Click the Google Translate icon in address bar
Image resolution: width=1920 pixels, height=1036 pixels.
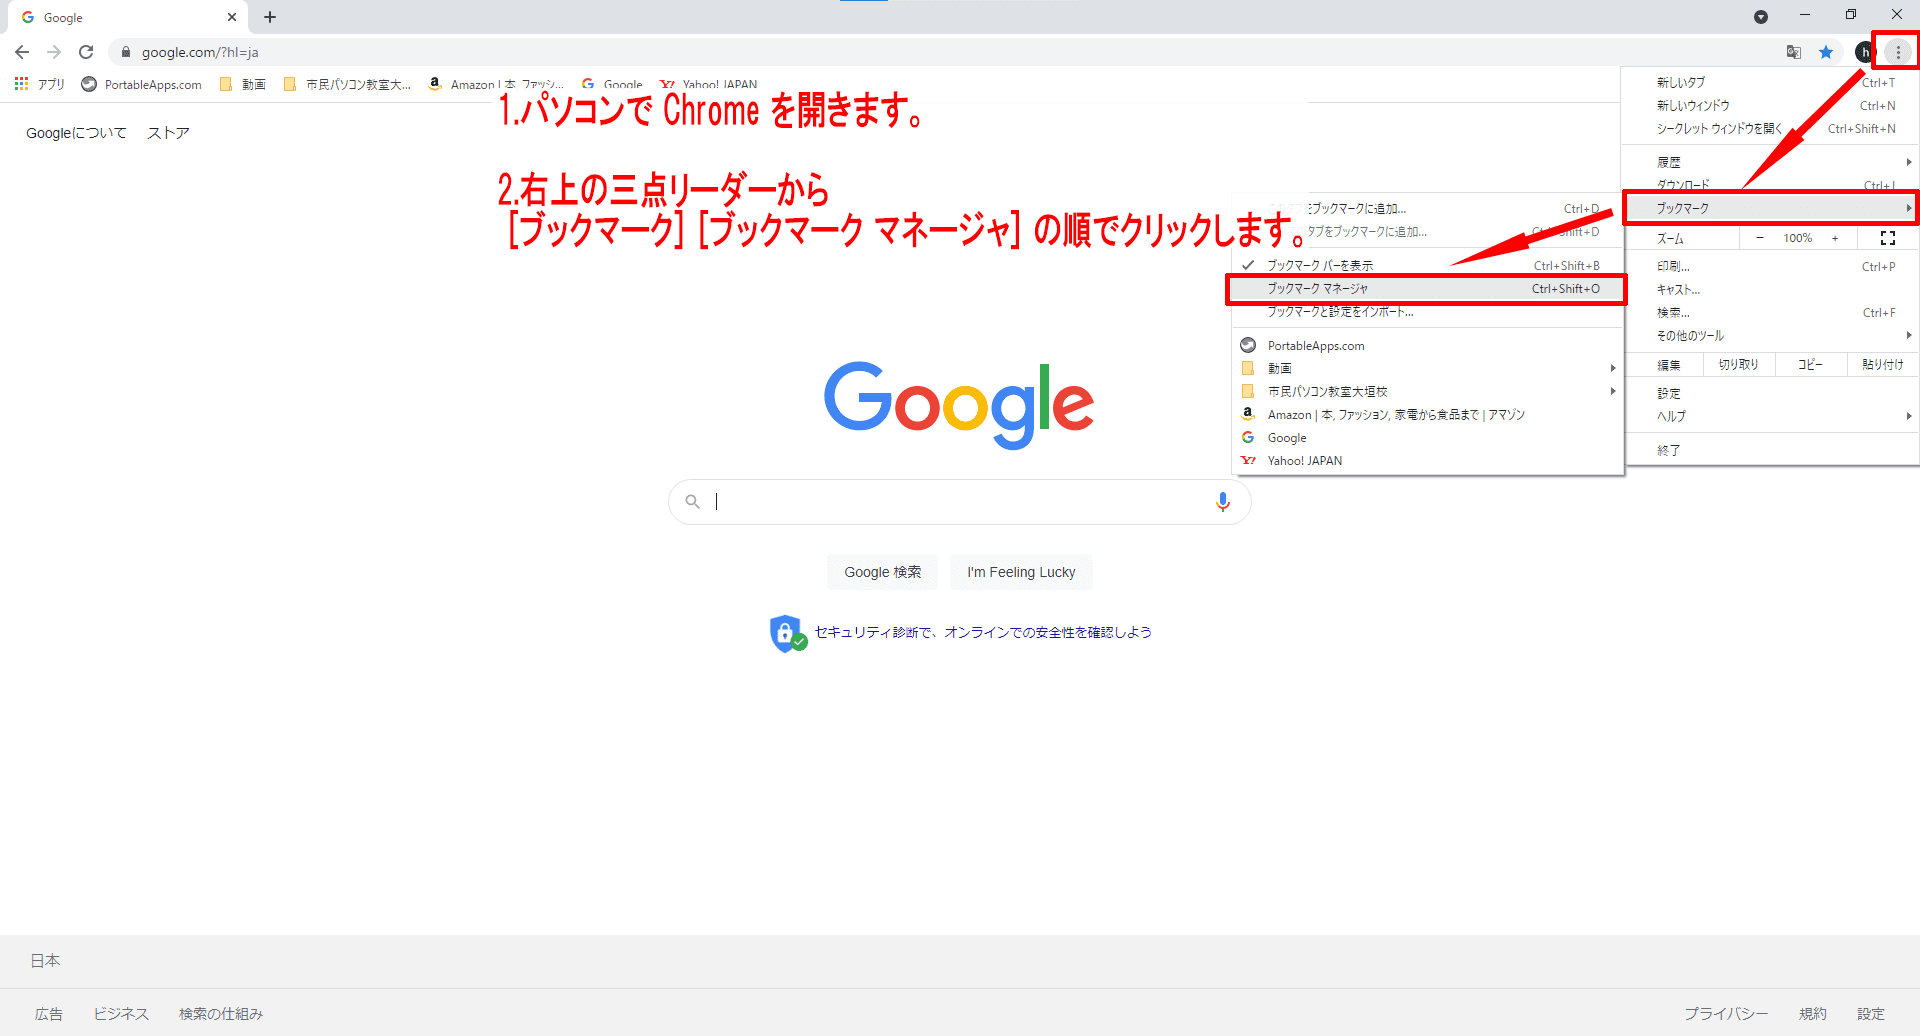1794,52
